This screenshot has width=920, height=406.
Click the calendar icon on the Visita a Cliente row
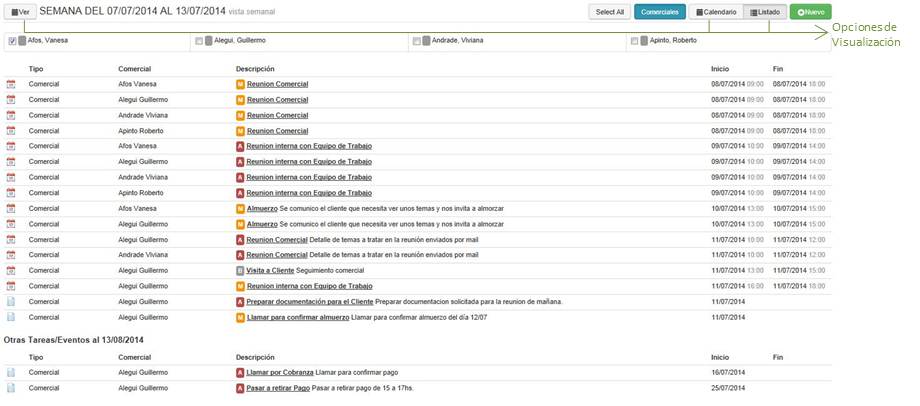click(x=12, y=271)
